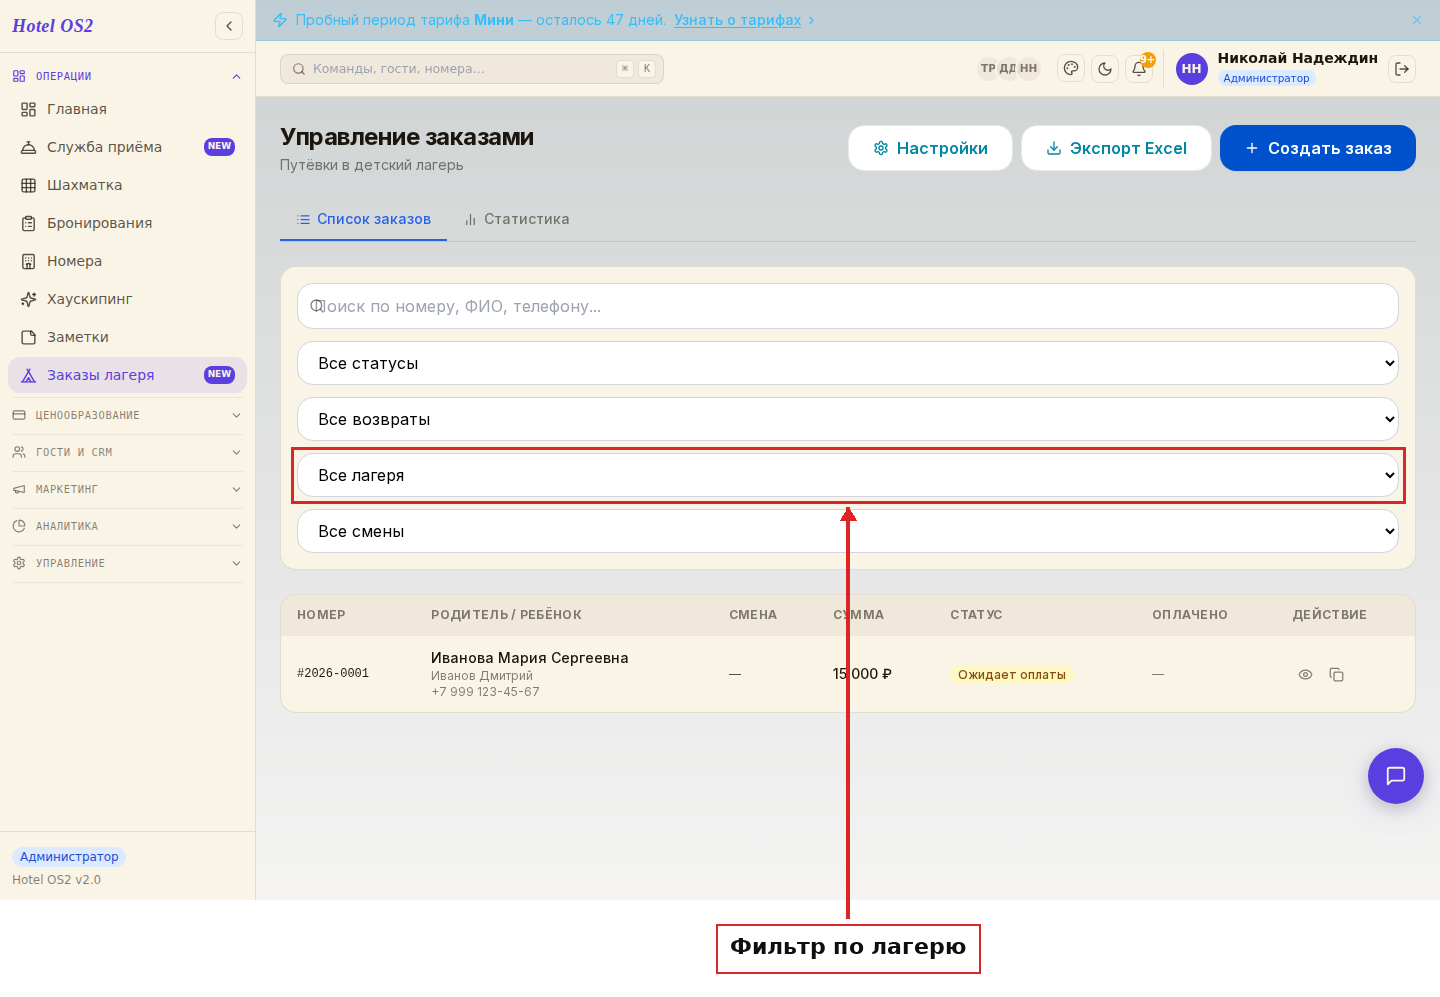
Task: Click the Hotel OS2 logo
Action: [x=52, y=26]
